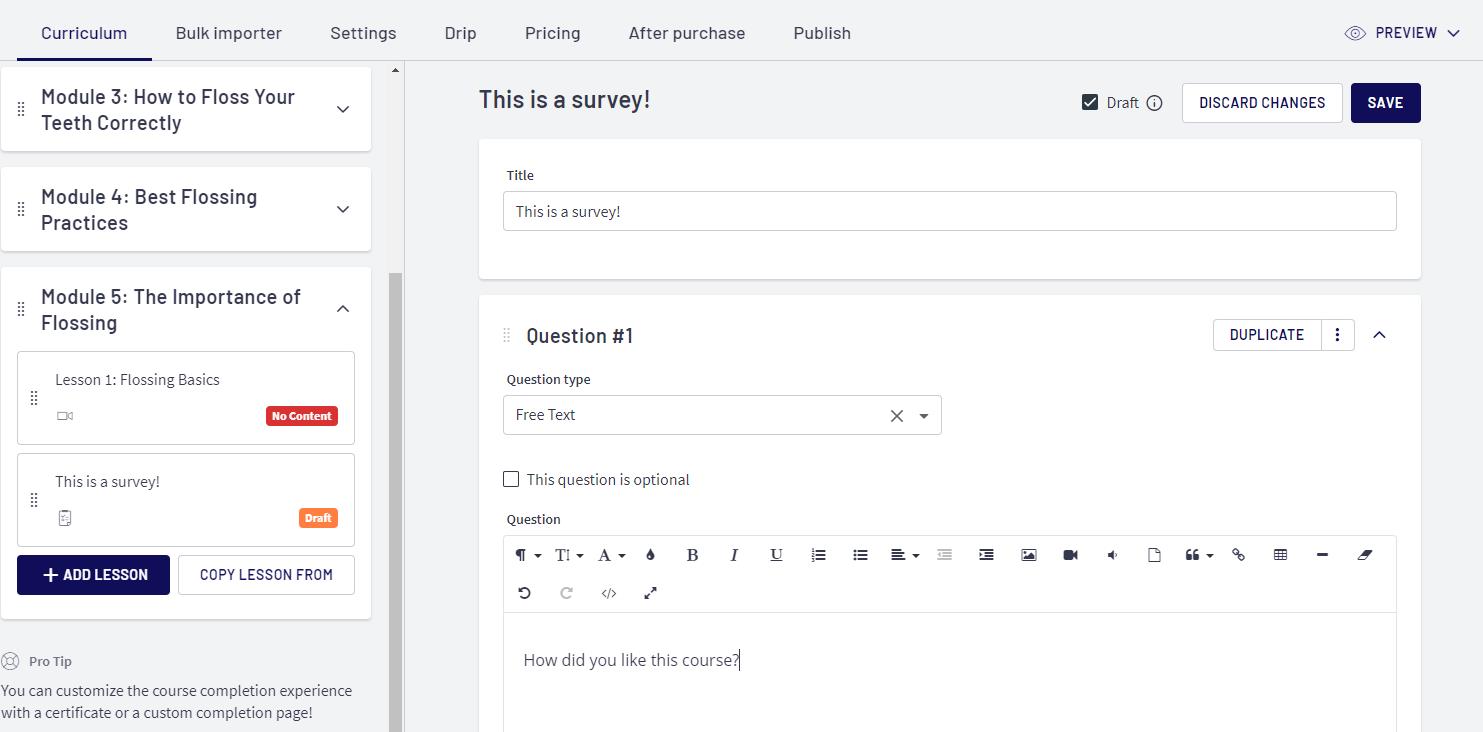Click the Copy Lesson From button
Viewport: 1483px width, 732px height.
[x=266, y=575]
